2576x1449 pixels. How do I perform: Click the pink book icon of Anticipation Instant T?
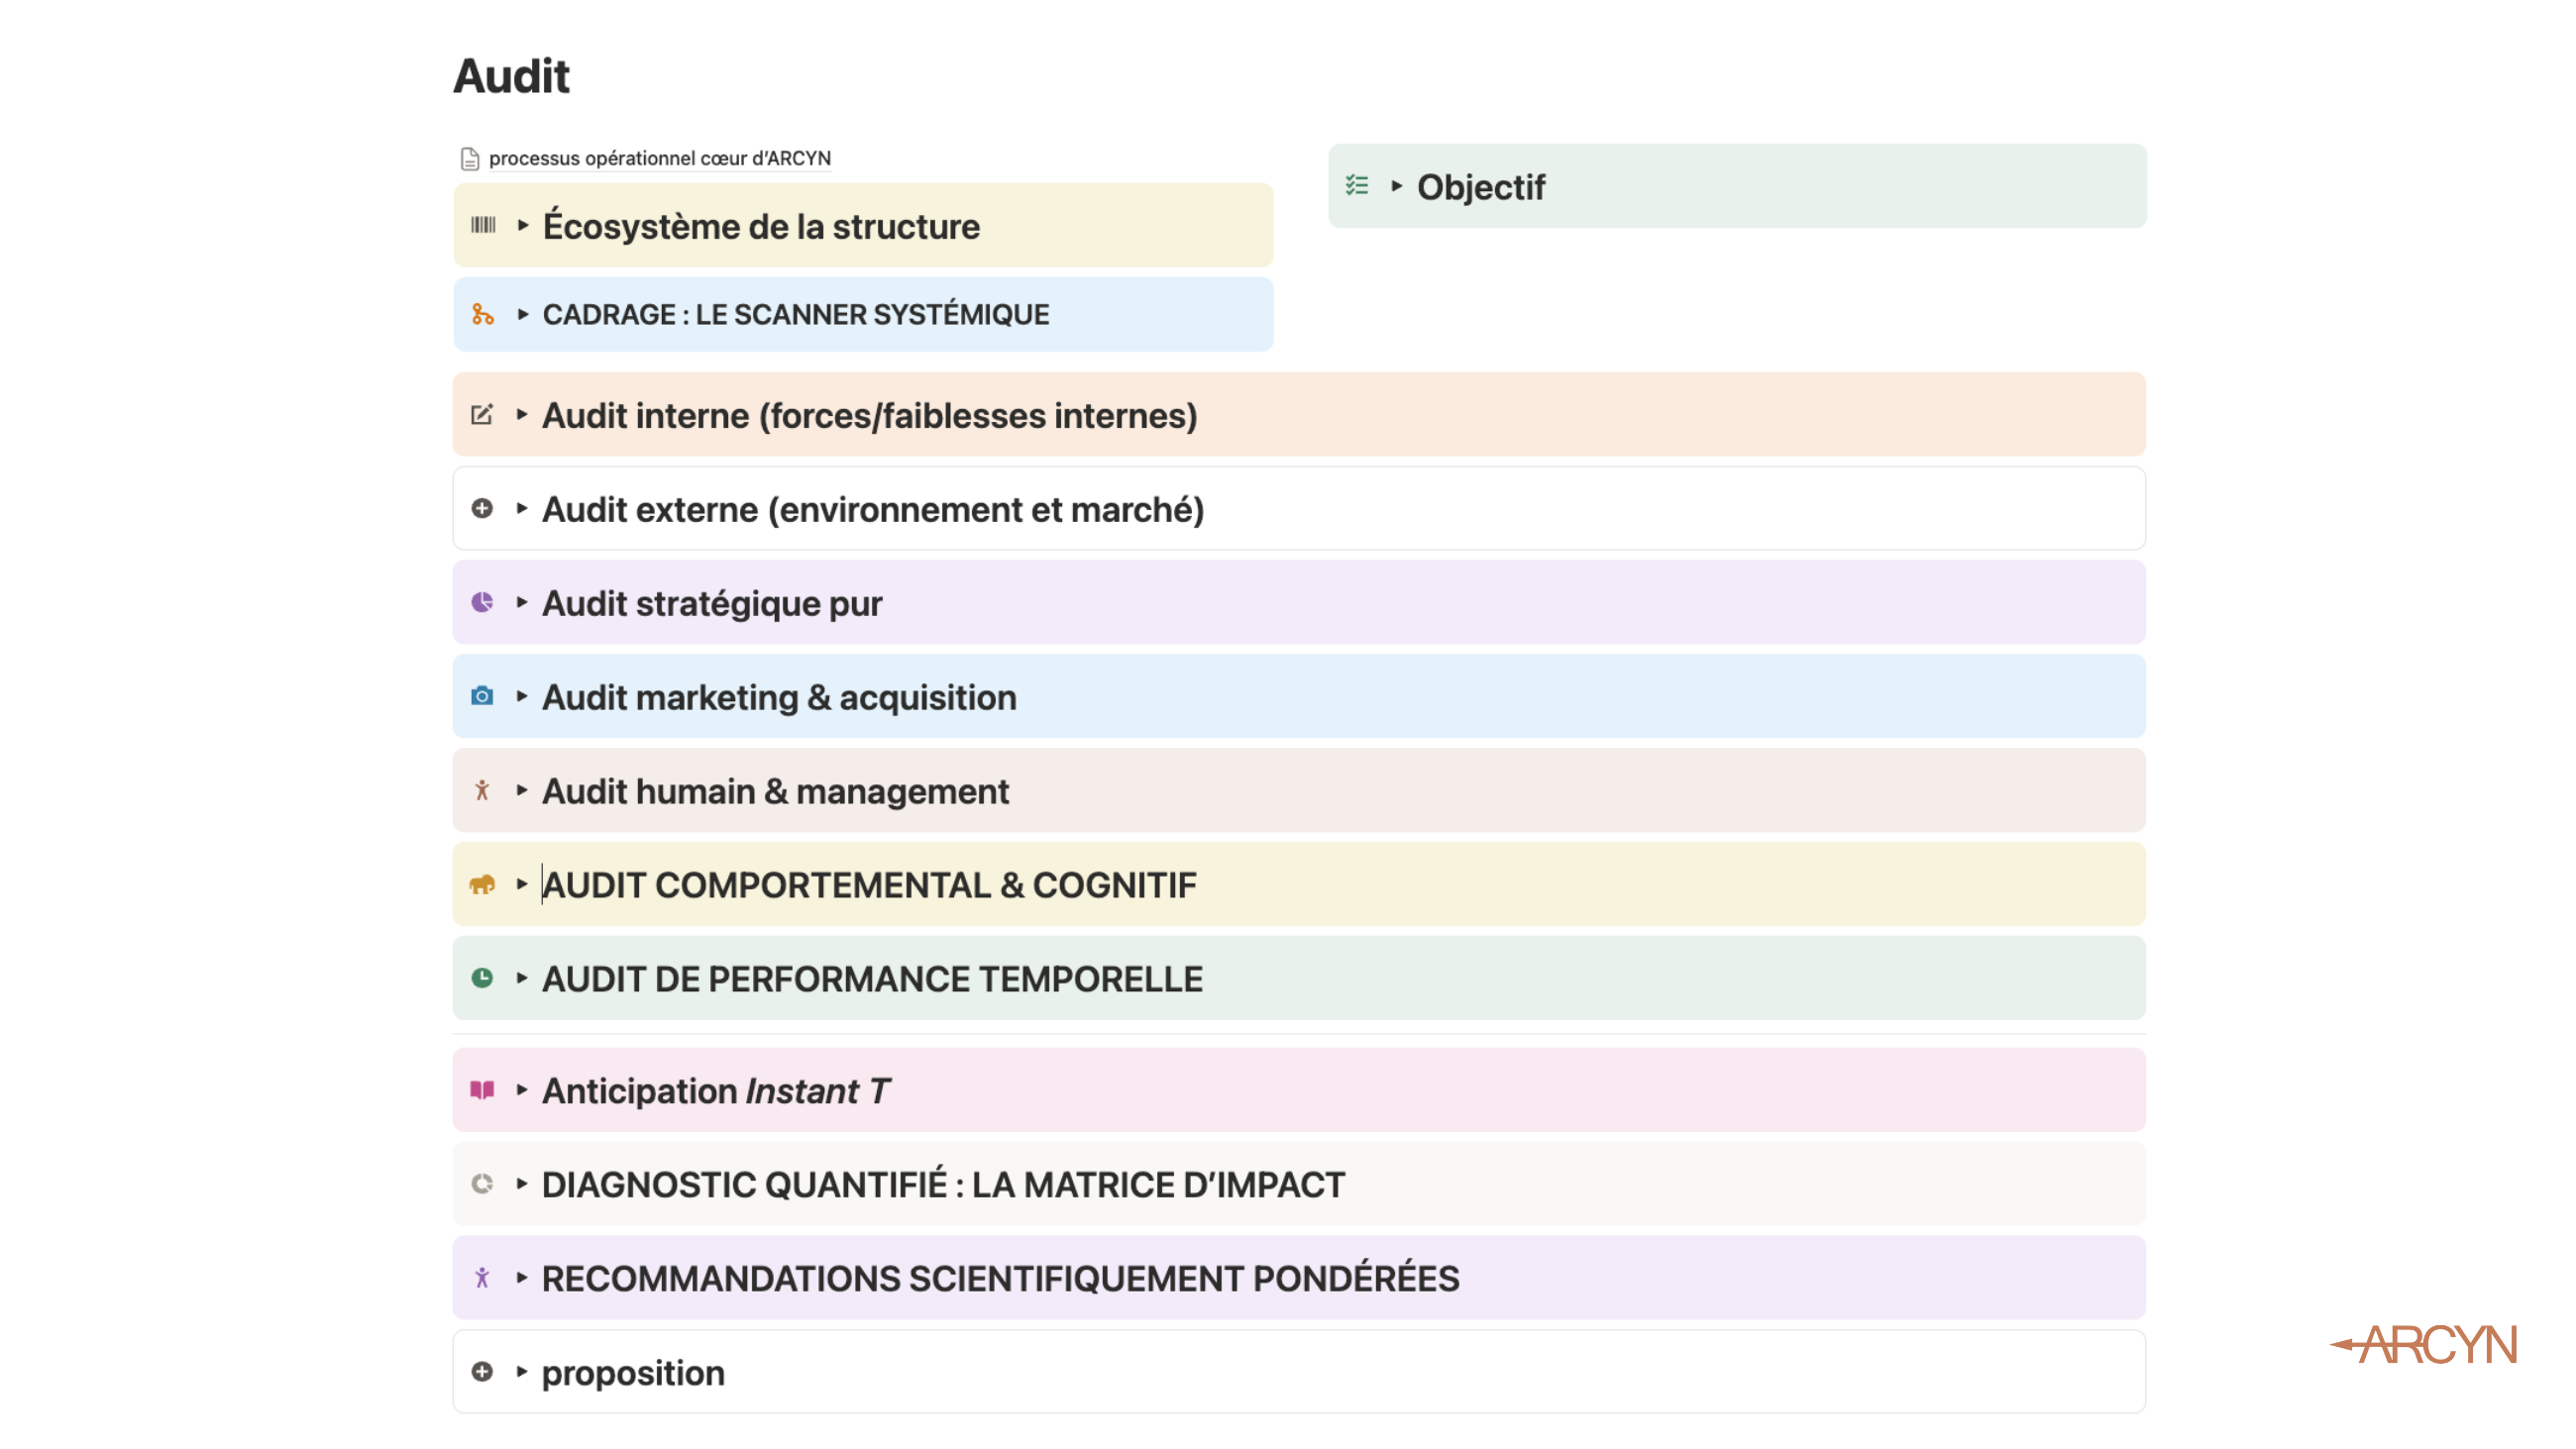tap(484, 1090)
